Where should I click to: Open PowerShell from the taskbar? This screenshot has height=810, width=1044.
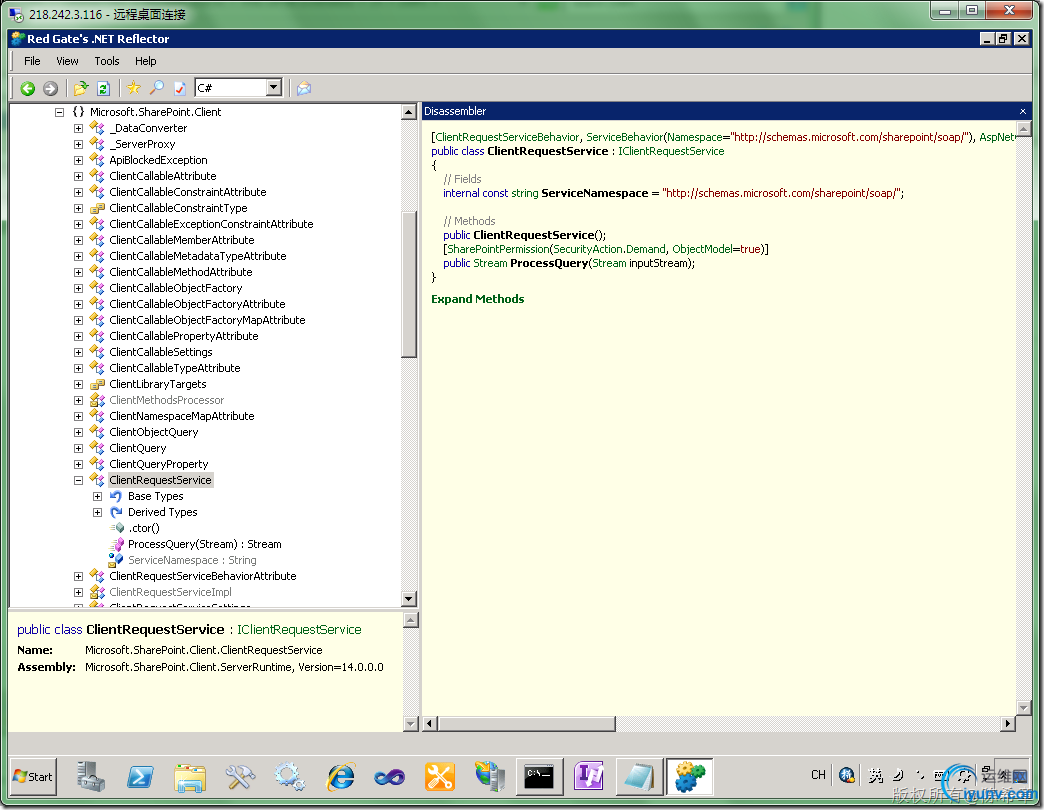coord(140,777)
